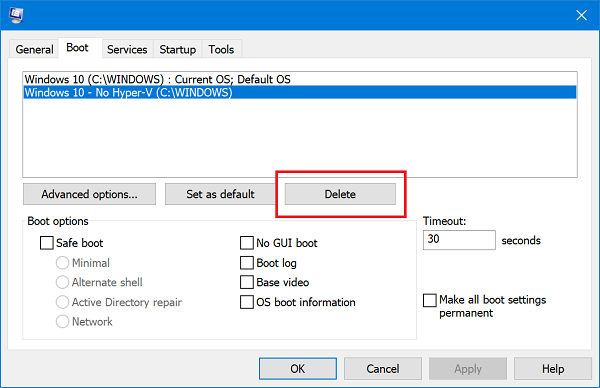
Task: Click the Timeout seconds input field
Action: (459, 240)
